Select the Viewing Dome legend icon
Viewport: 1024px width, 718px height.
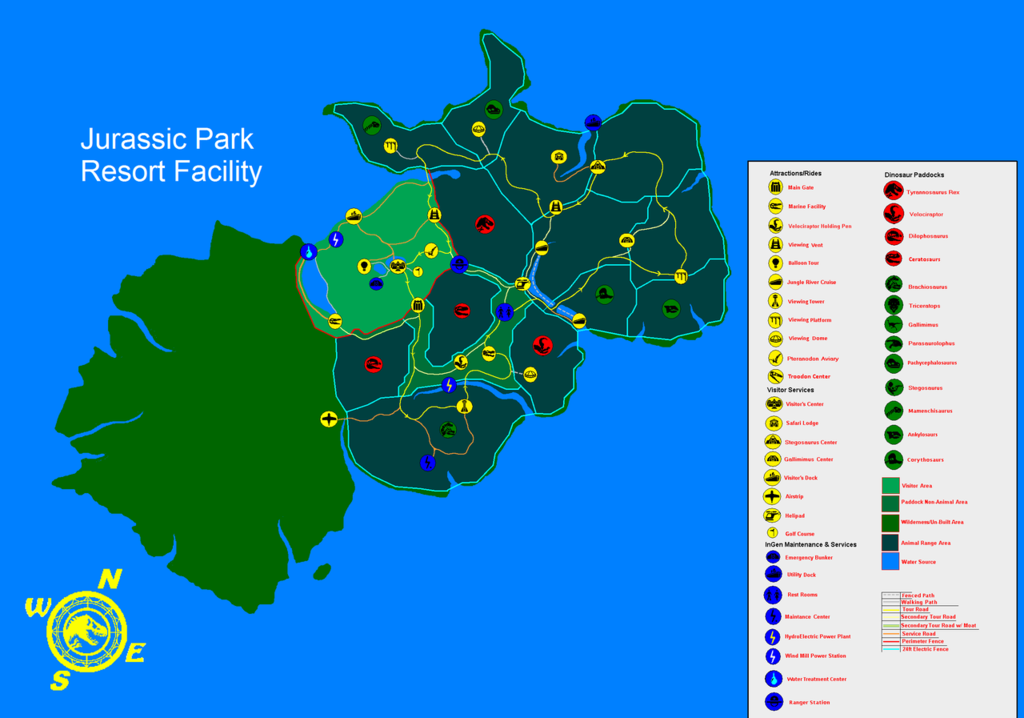tap(775, 339)
